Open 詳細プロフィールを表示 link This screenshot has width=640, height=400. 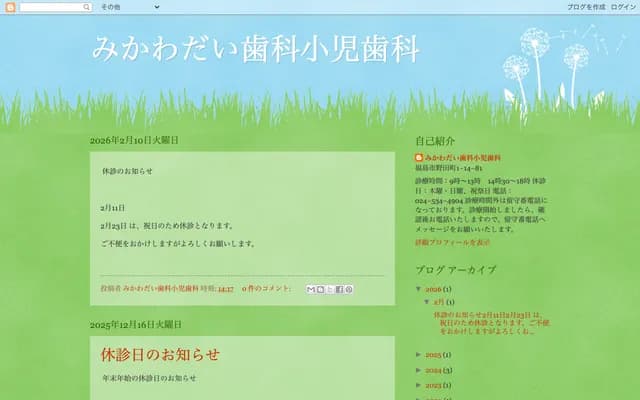click(x=452, y=242)
